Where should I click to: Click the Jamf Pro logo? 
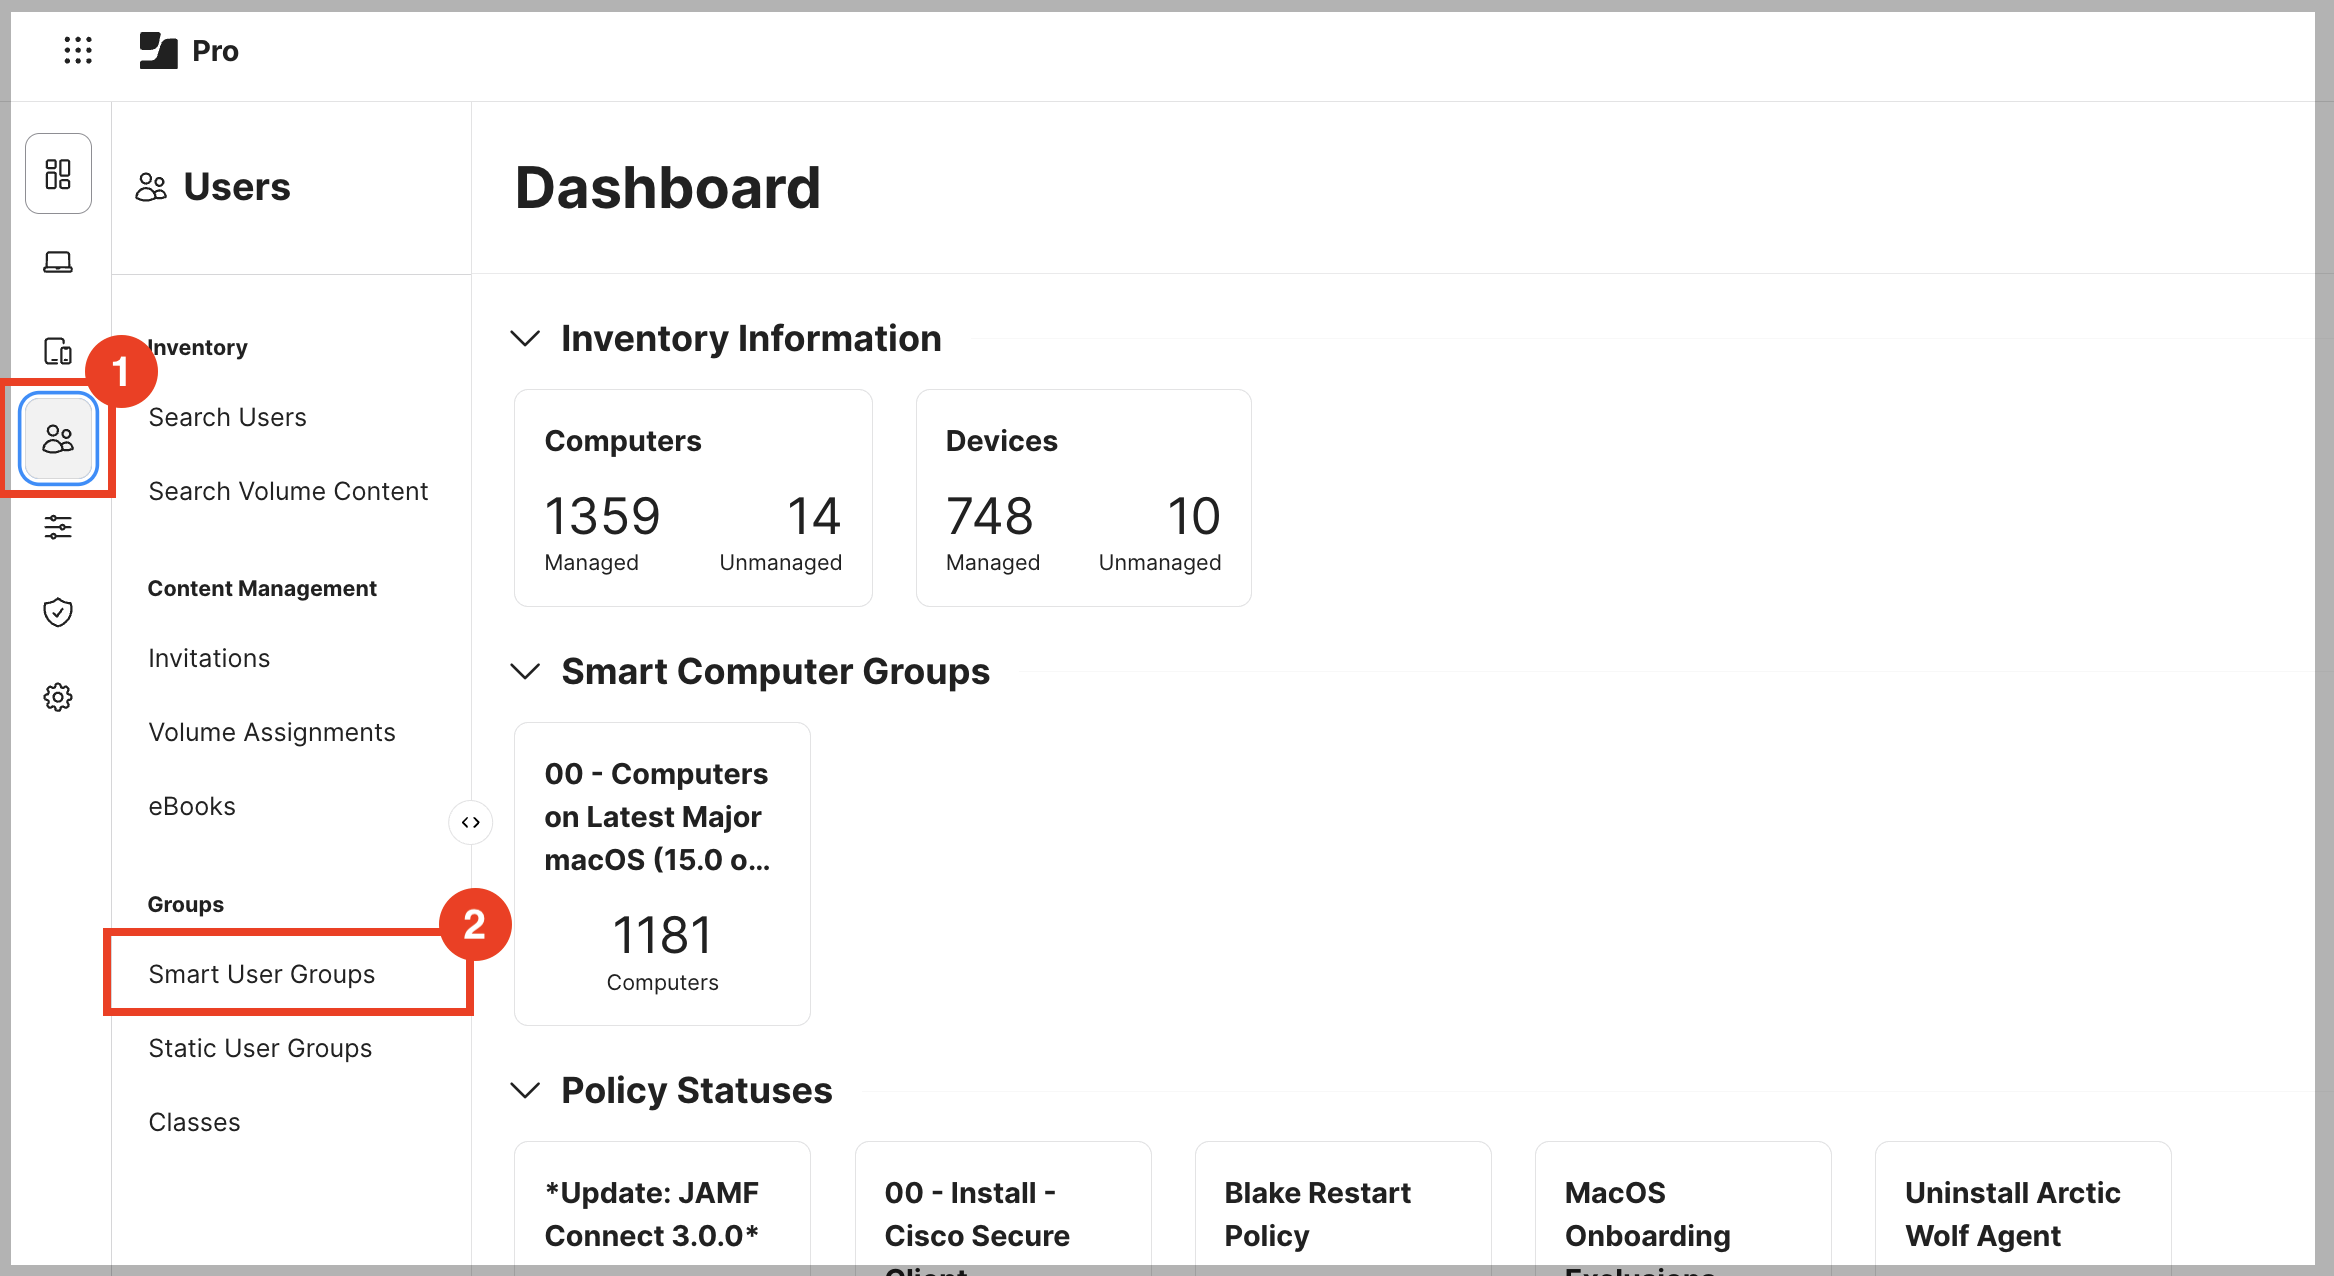click(x=189, y=50)
